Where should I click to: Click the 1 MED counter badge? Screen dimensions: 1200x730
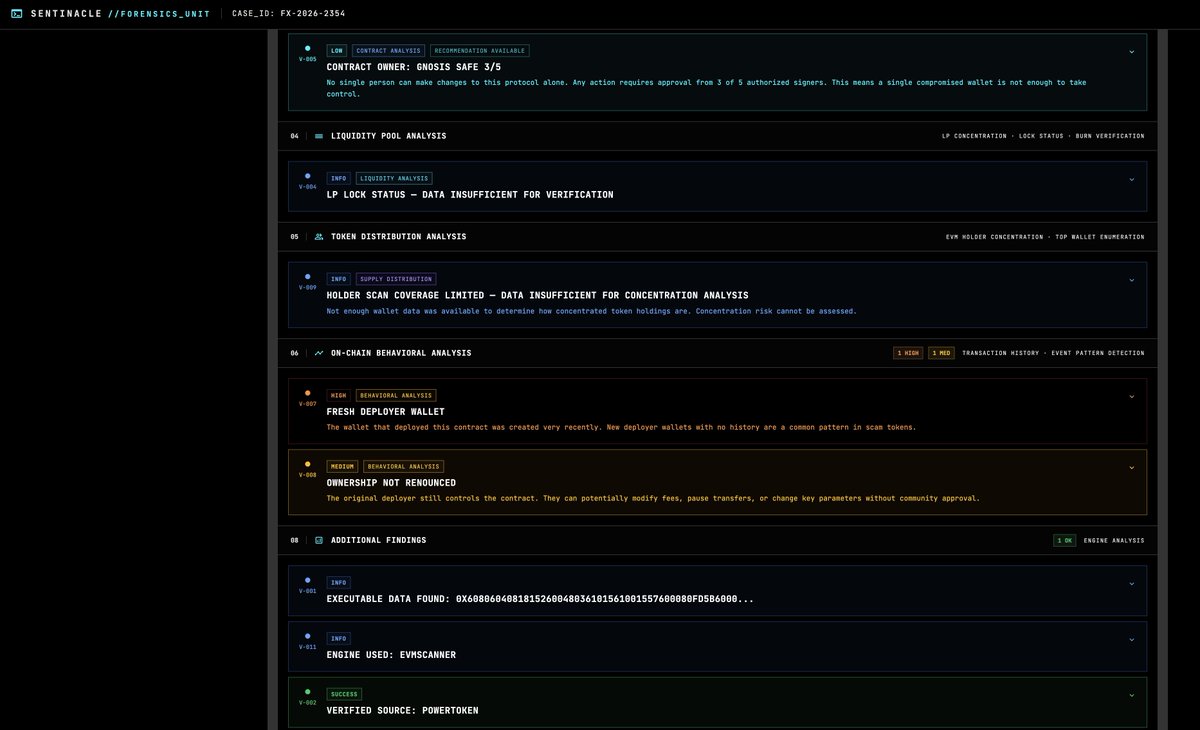[x=941, y=353]
